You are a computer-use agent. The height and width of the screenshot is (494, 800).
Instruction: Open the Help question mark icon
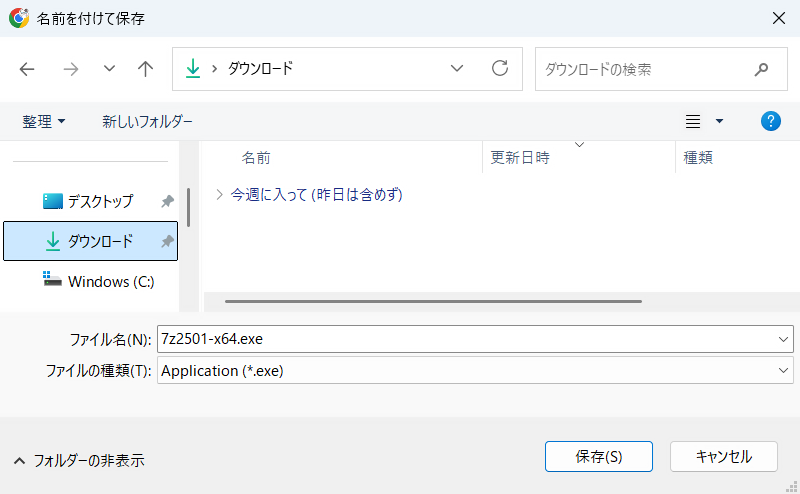point(770,121)
